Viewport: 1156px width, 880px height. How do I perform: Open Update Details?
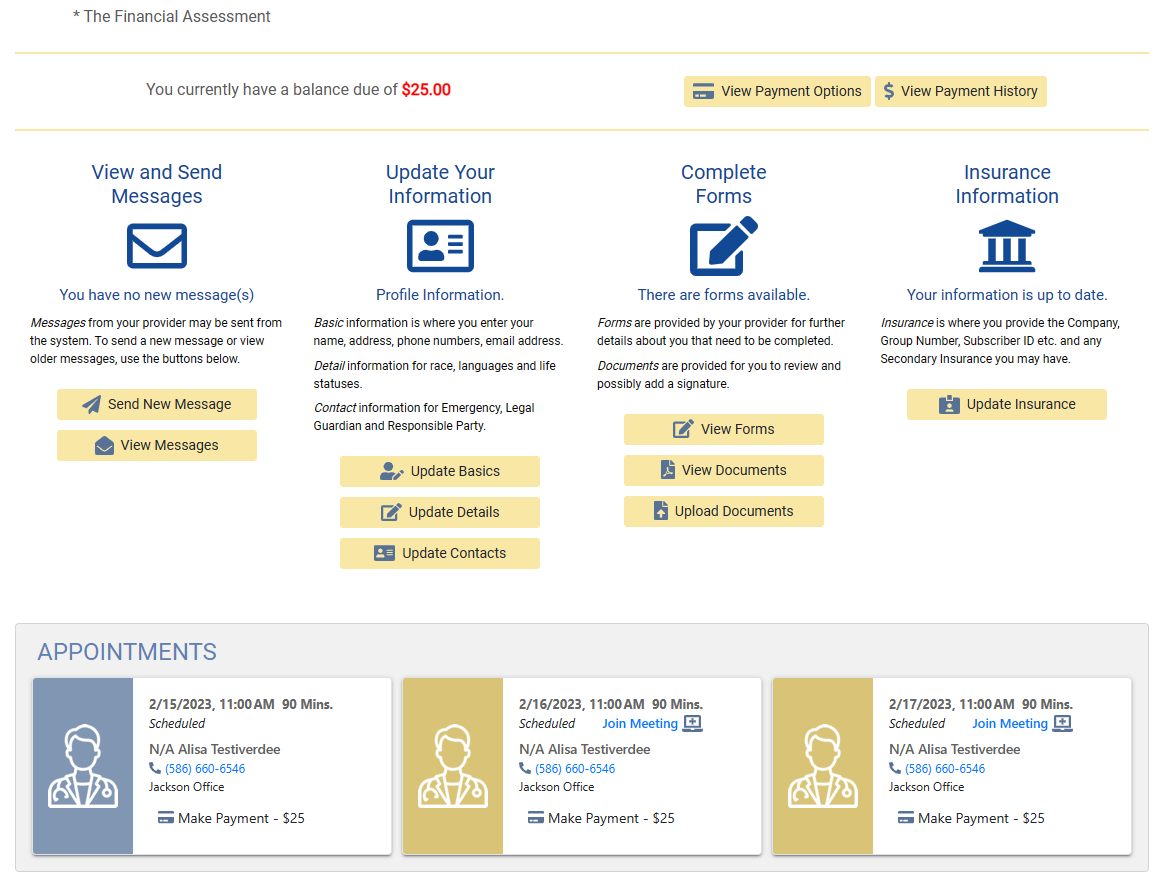point(440,512)
